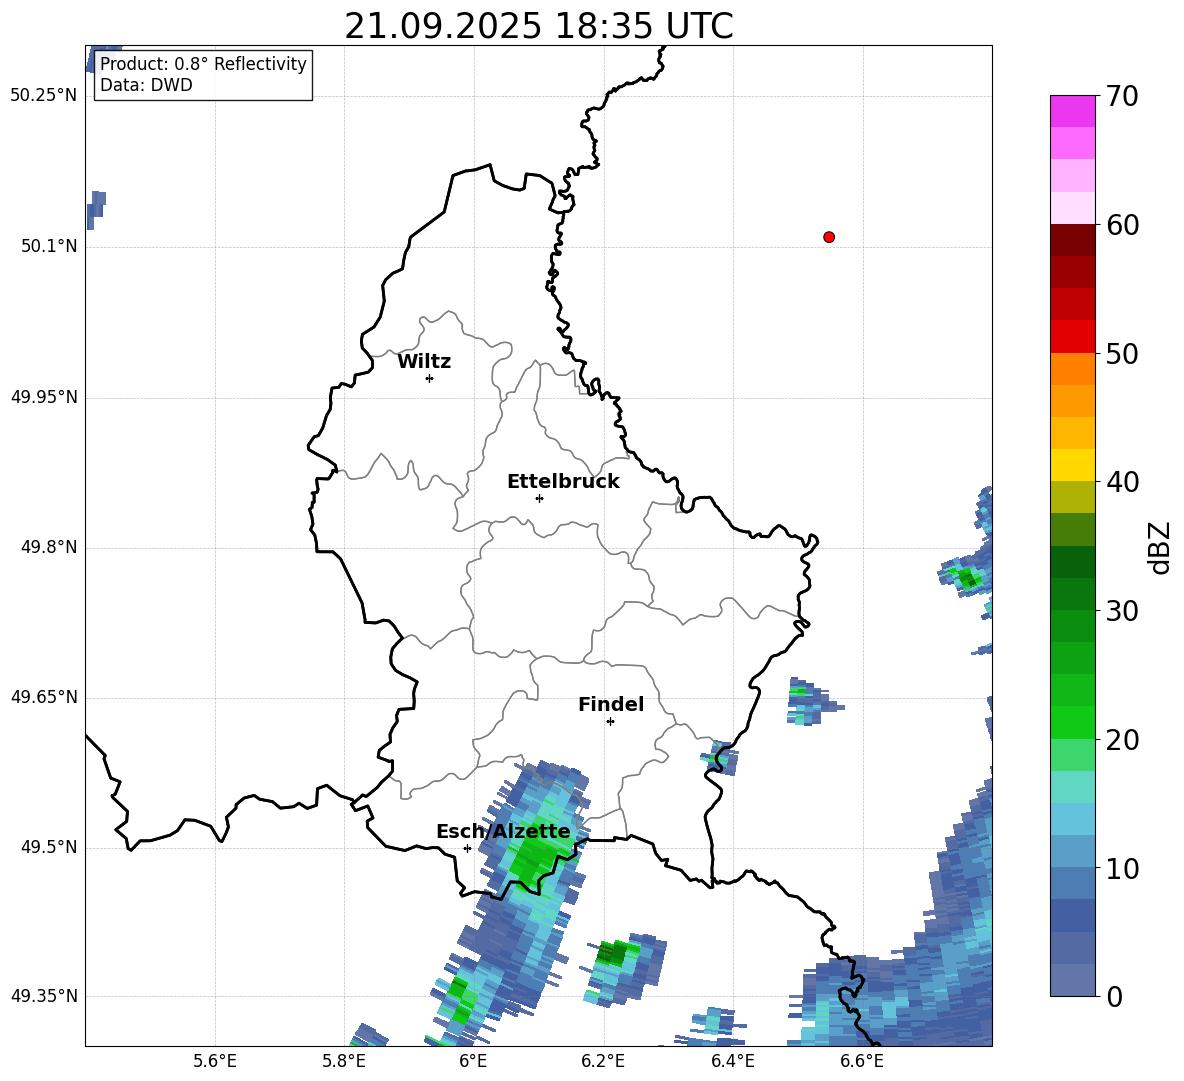Click the Esch/Alzette station cross marker
This screenshot has width=1184, height=1081.
coord(467,848)
